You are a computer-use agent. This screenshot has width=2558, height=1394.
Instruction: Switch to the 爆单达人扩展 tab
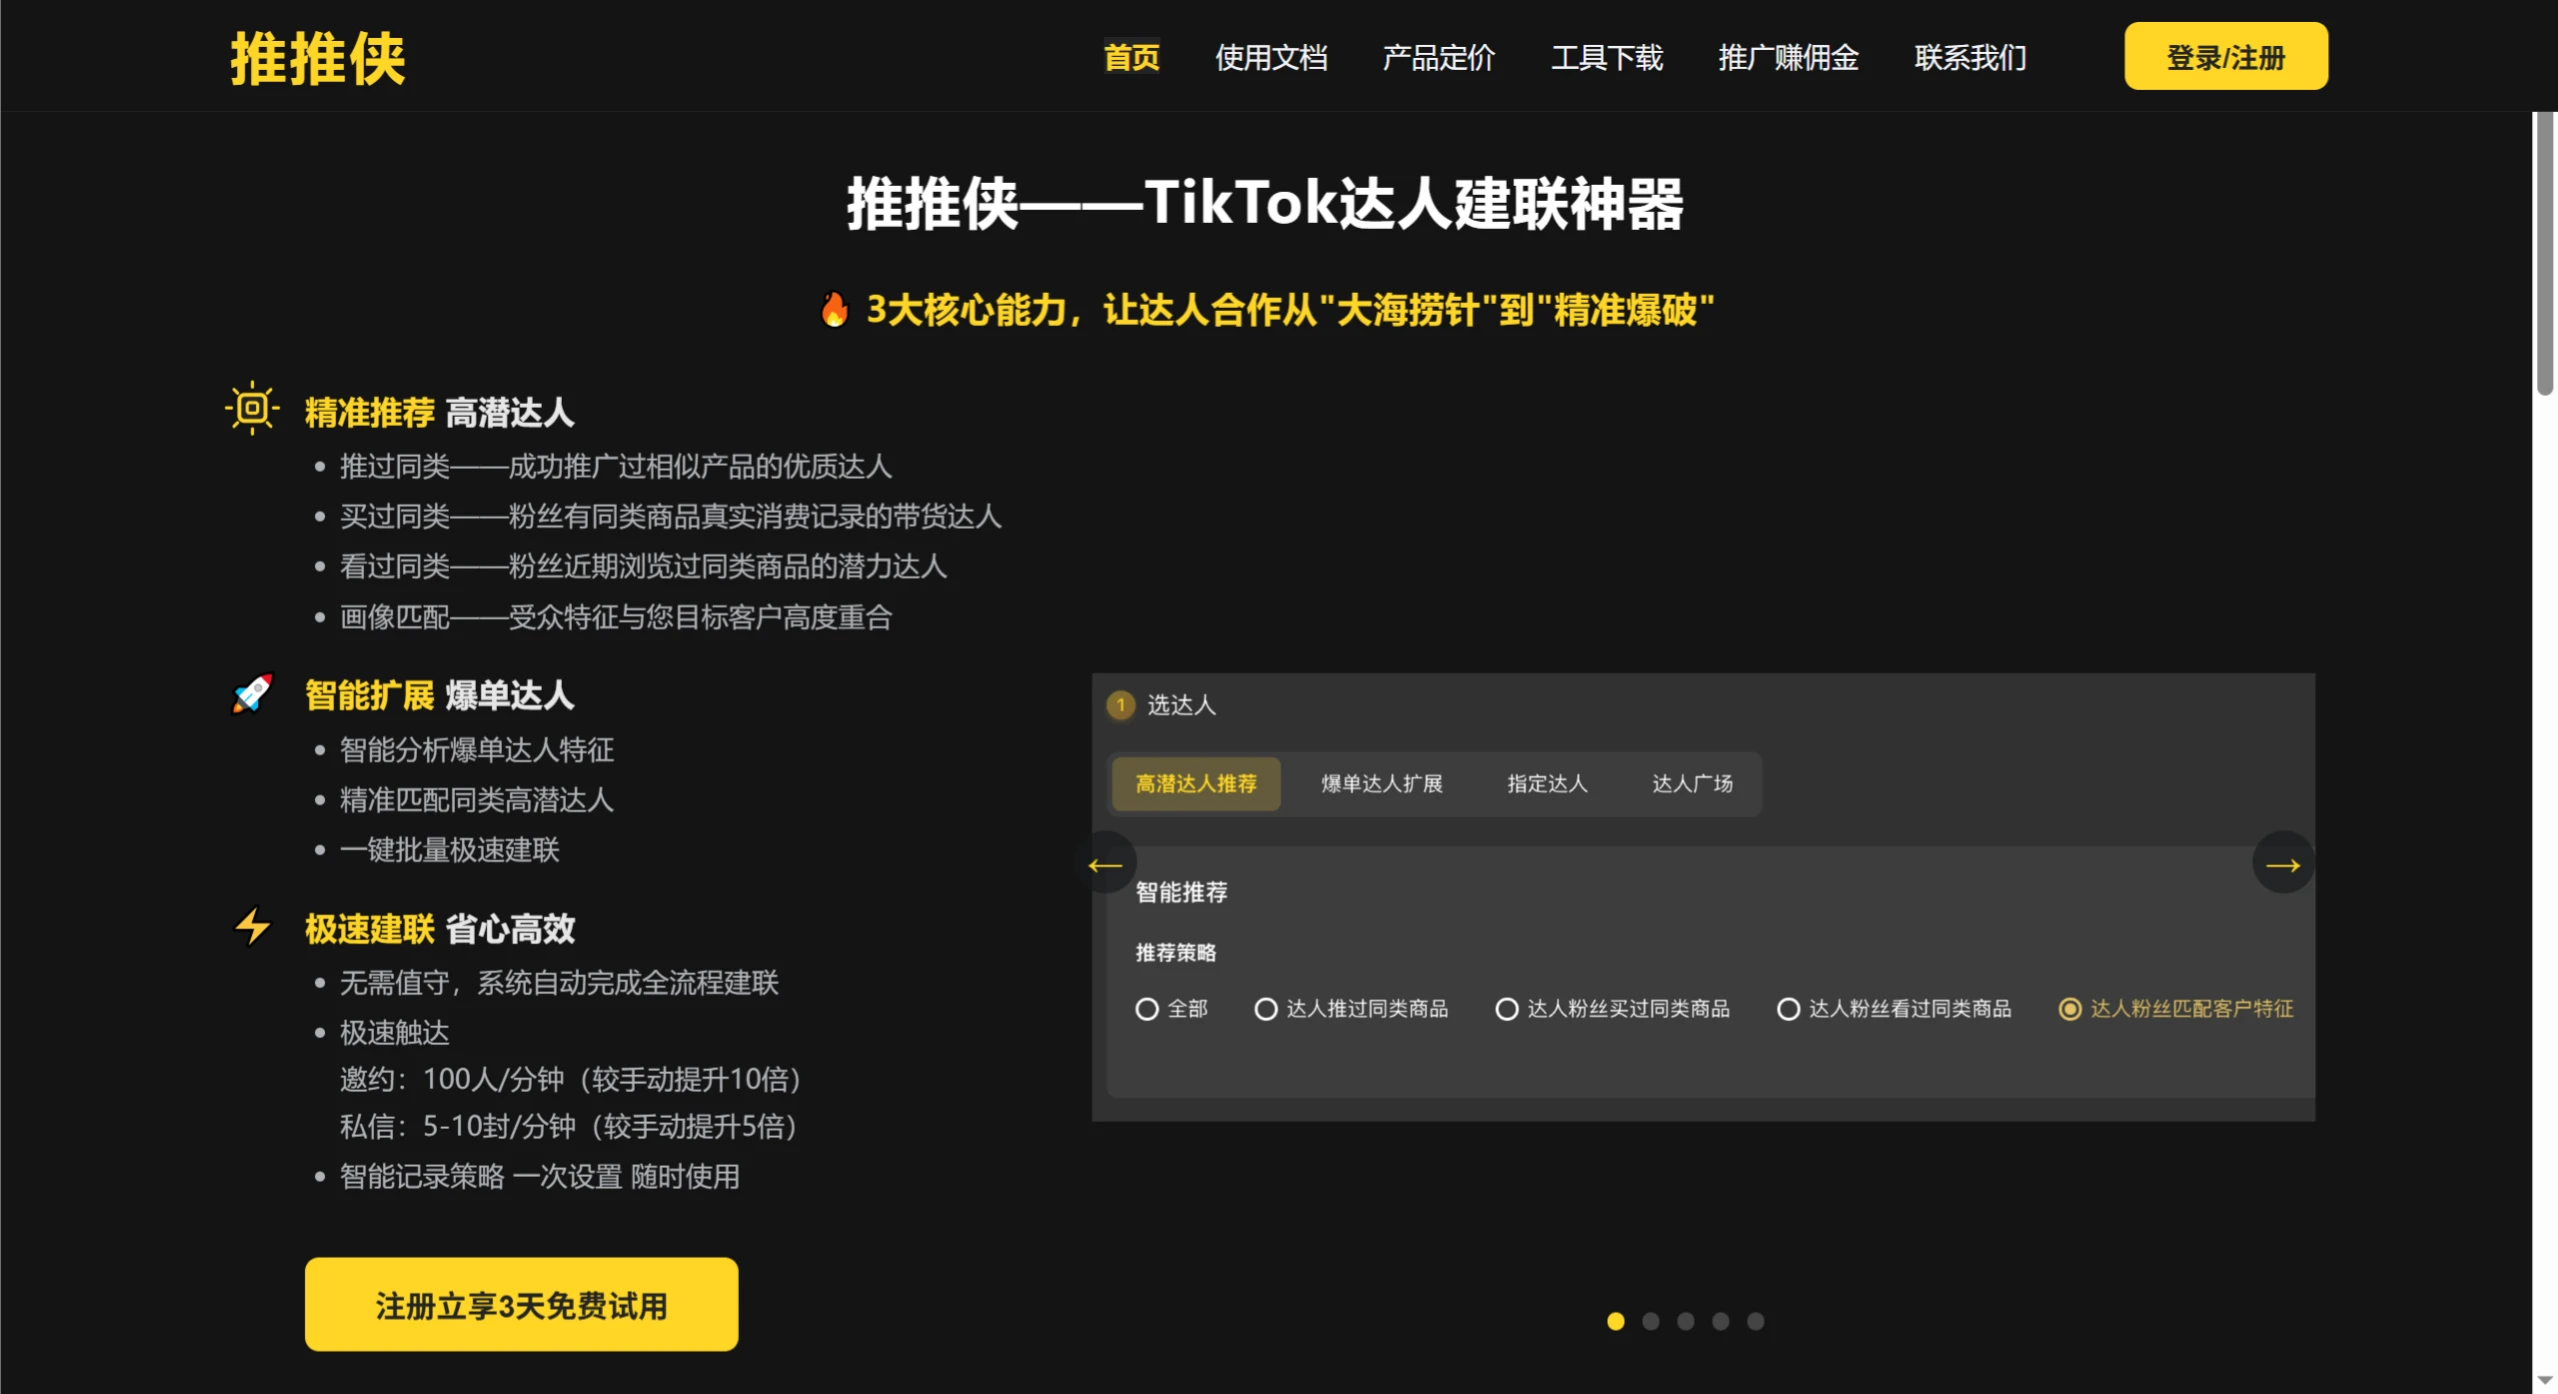click(1381, 783)
